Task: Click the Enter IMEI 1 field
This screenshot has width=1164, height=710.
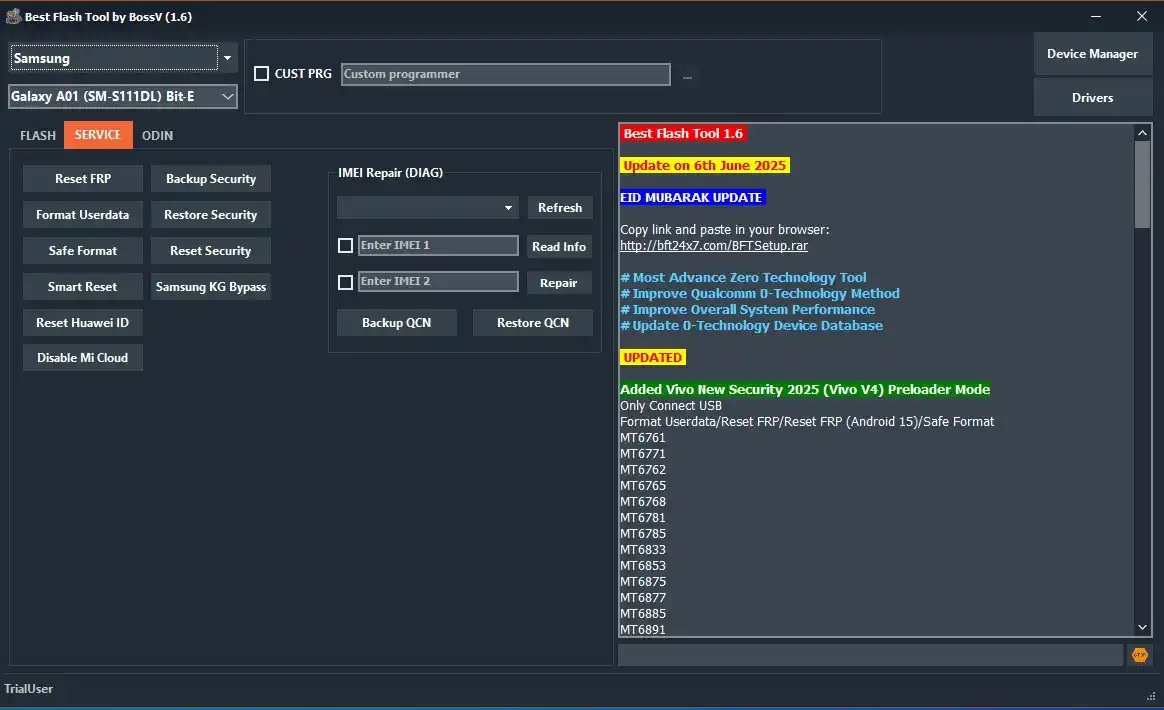Action: click(x=438, y=245)
